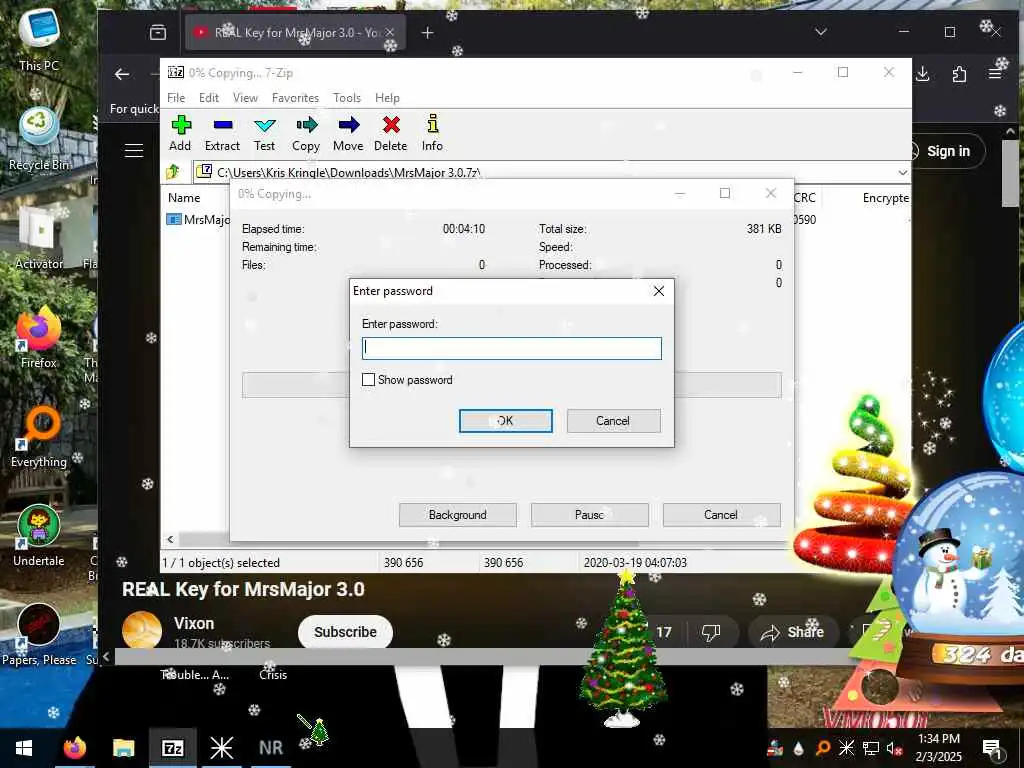Open the Papers, Please desktop shortcut
The width and height of the screenshot is (1024, 768).
point(39,635)
